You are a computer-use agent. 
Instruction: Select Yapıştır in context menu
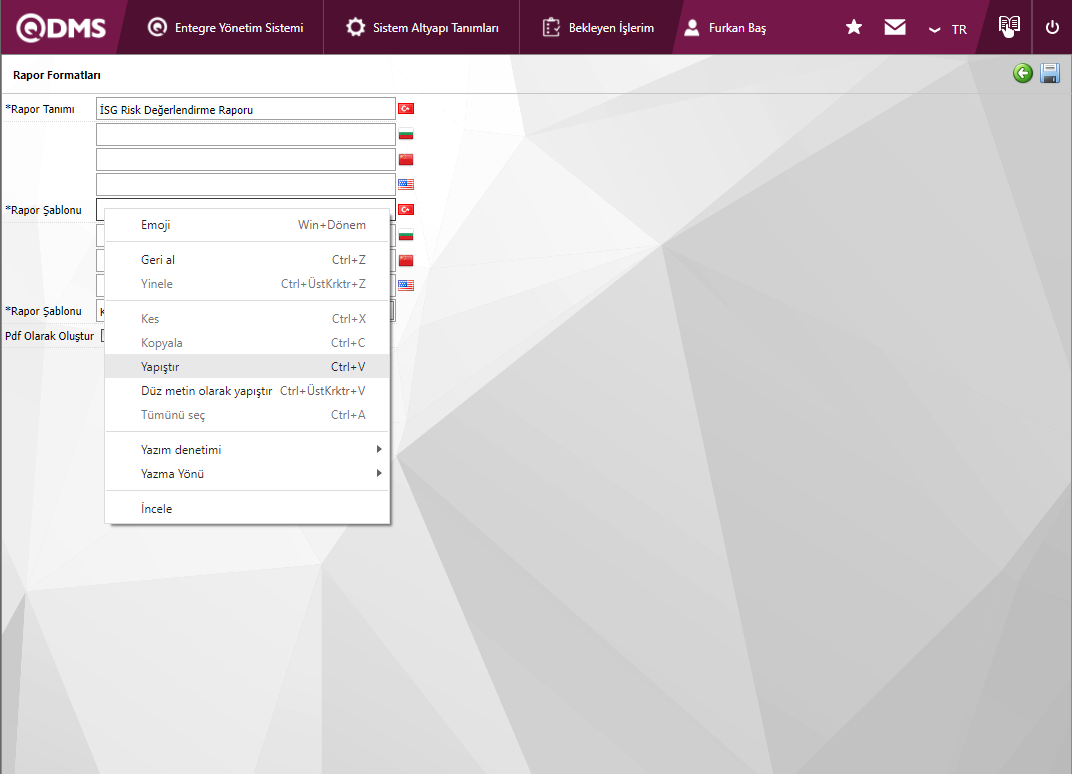(x=247, y=366)
